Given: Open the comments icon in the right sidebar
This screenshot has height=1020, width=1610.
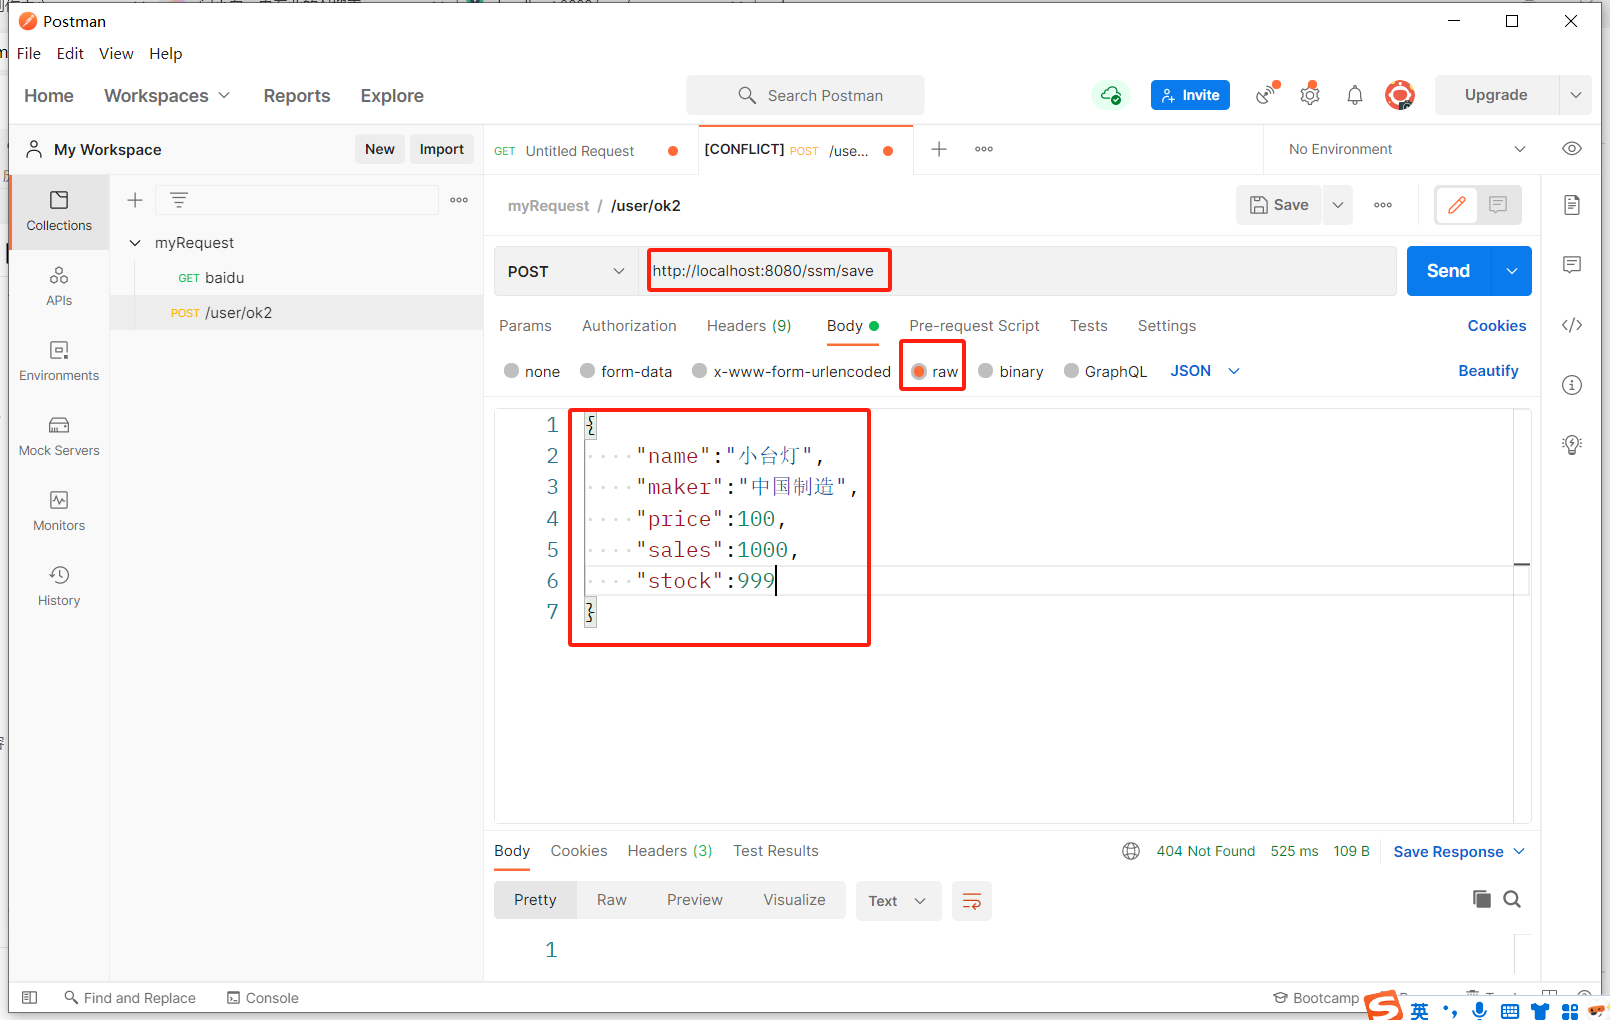Looking at the screenshot, I should coord(1572,265).
